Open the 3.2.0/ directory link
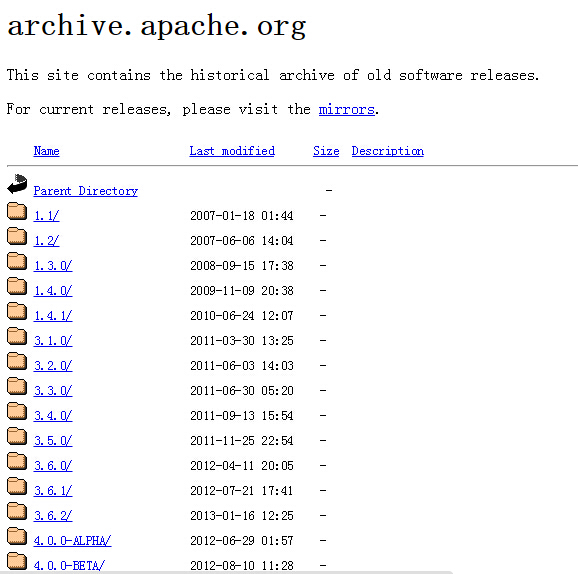Image resolution: width=578 pixels, height=574 pixels. (53, 366)
